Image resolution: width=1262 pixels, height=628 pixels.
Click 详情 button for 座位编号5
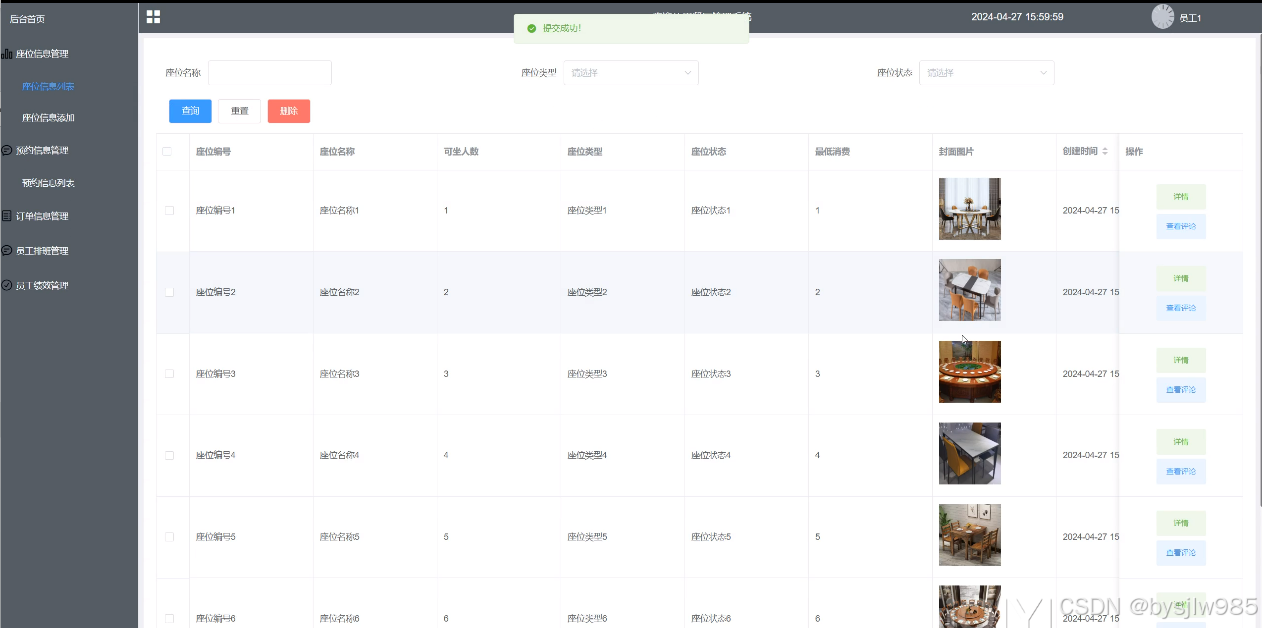pos(1181,523)
